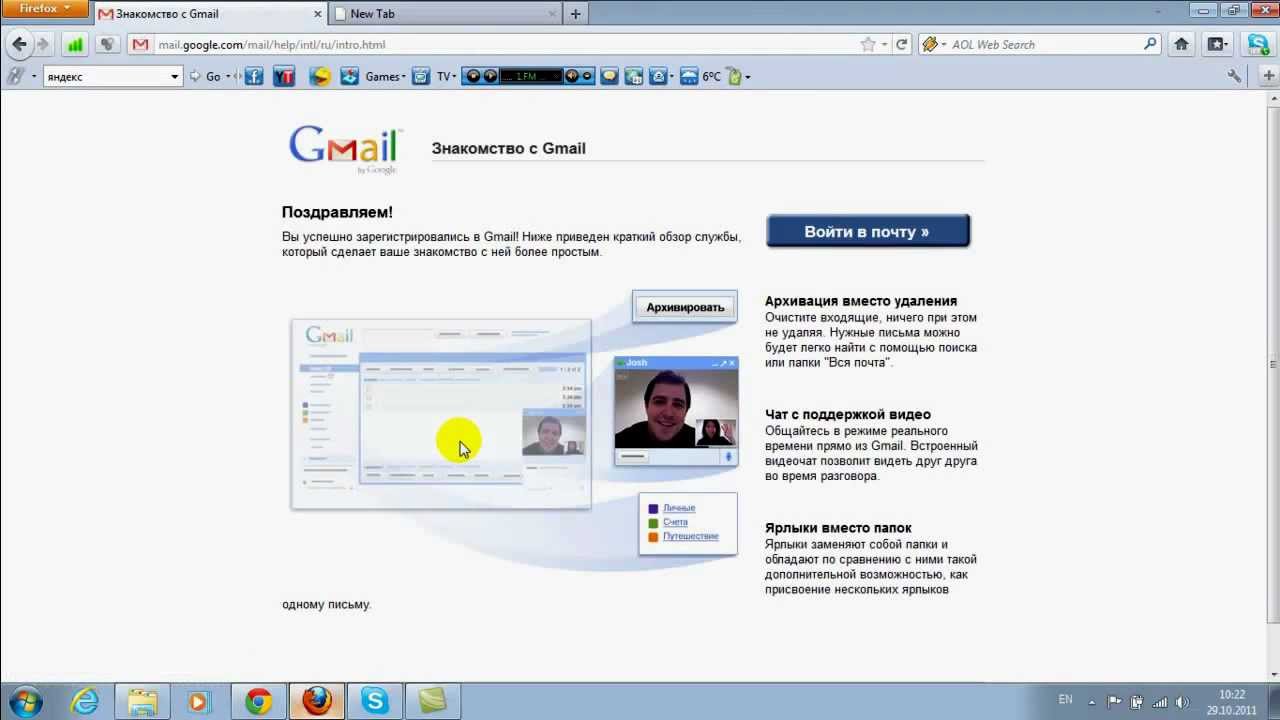Adjust volume via the system tray speaker
The height and width of the screenshot is (720, 1280).
(x=1183, y=701)
